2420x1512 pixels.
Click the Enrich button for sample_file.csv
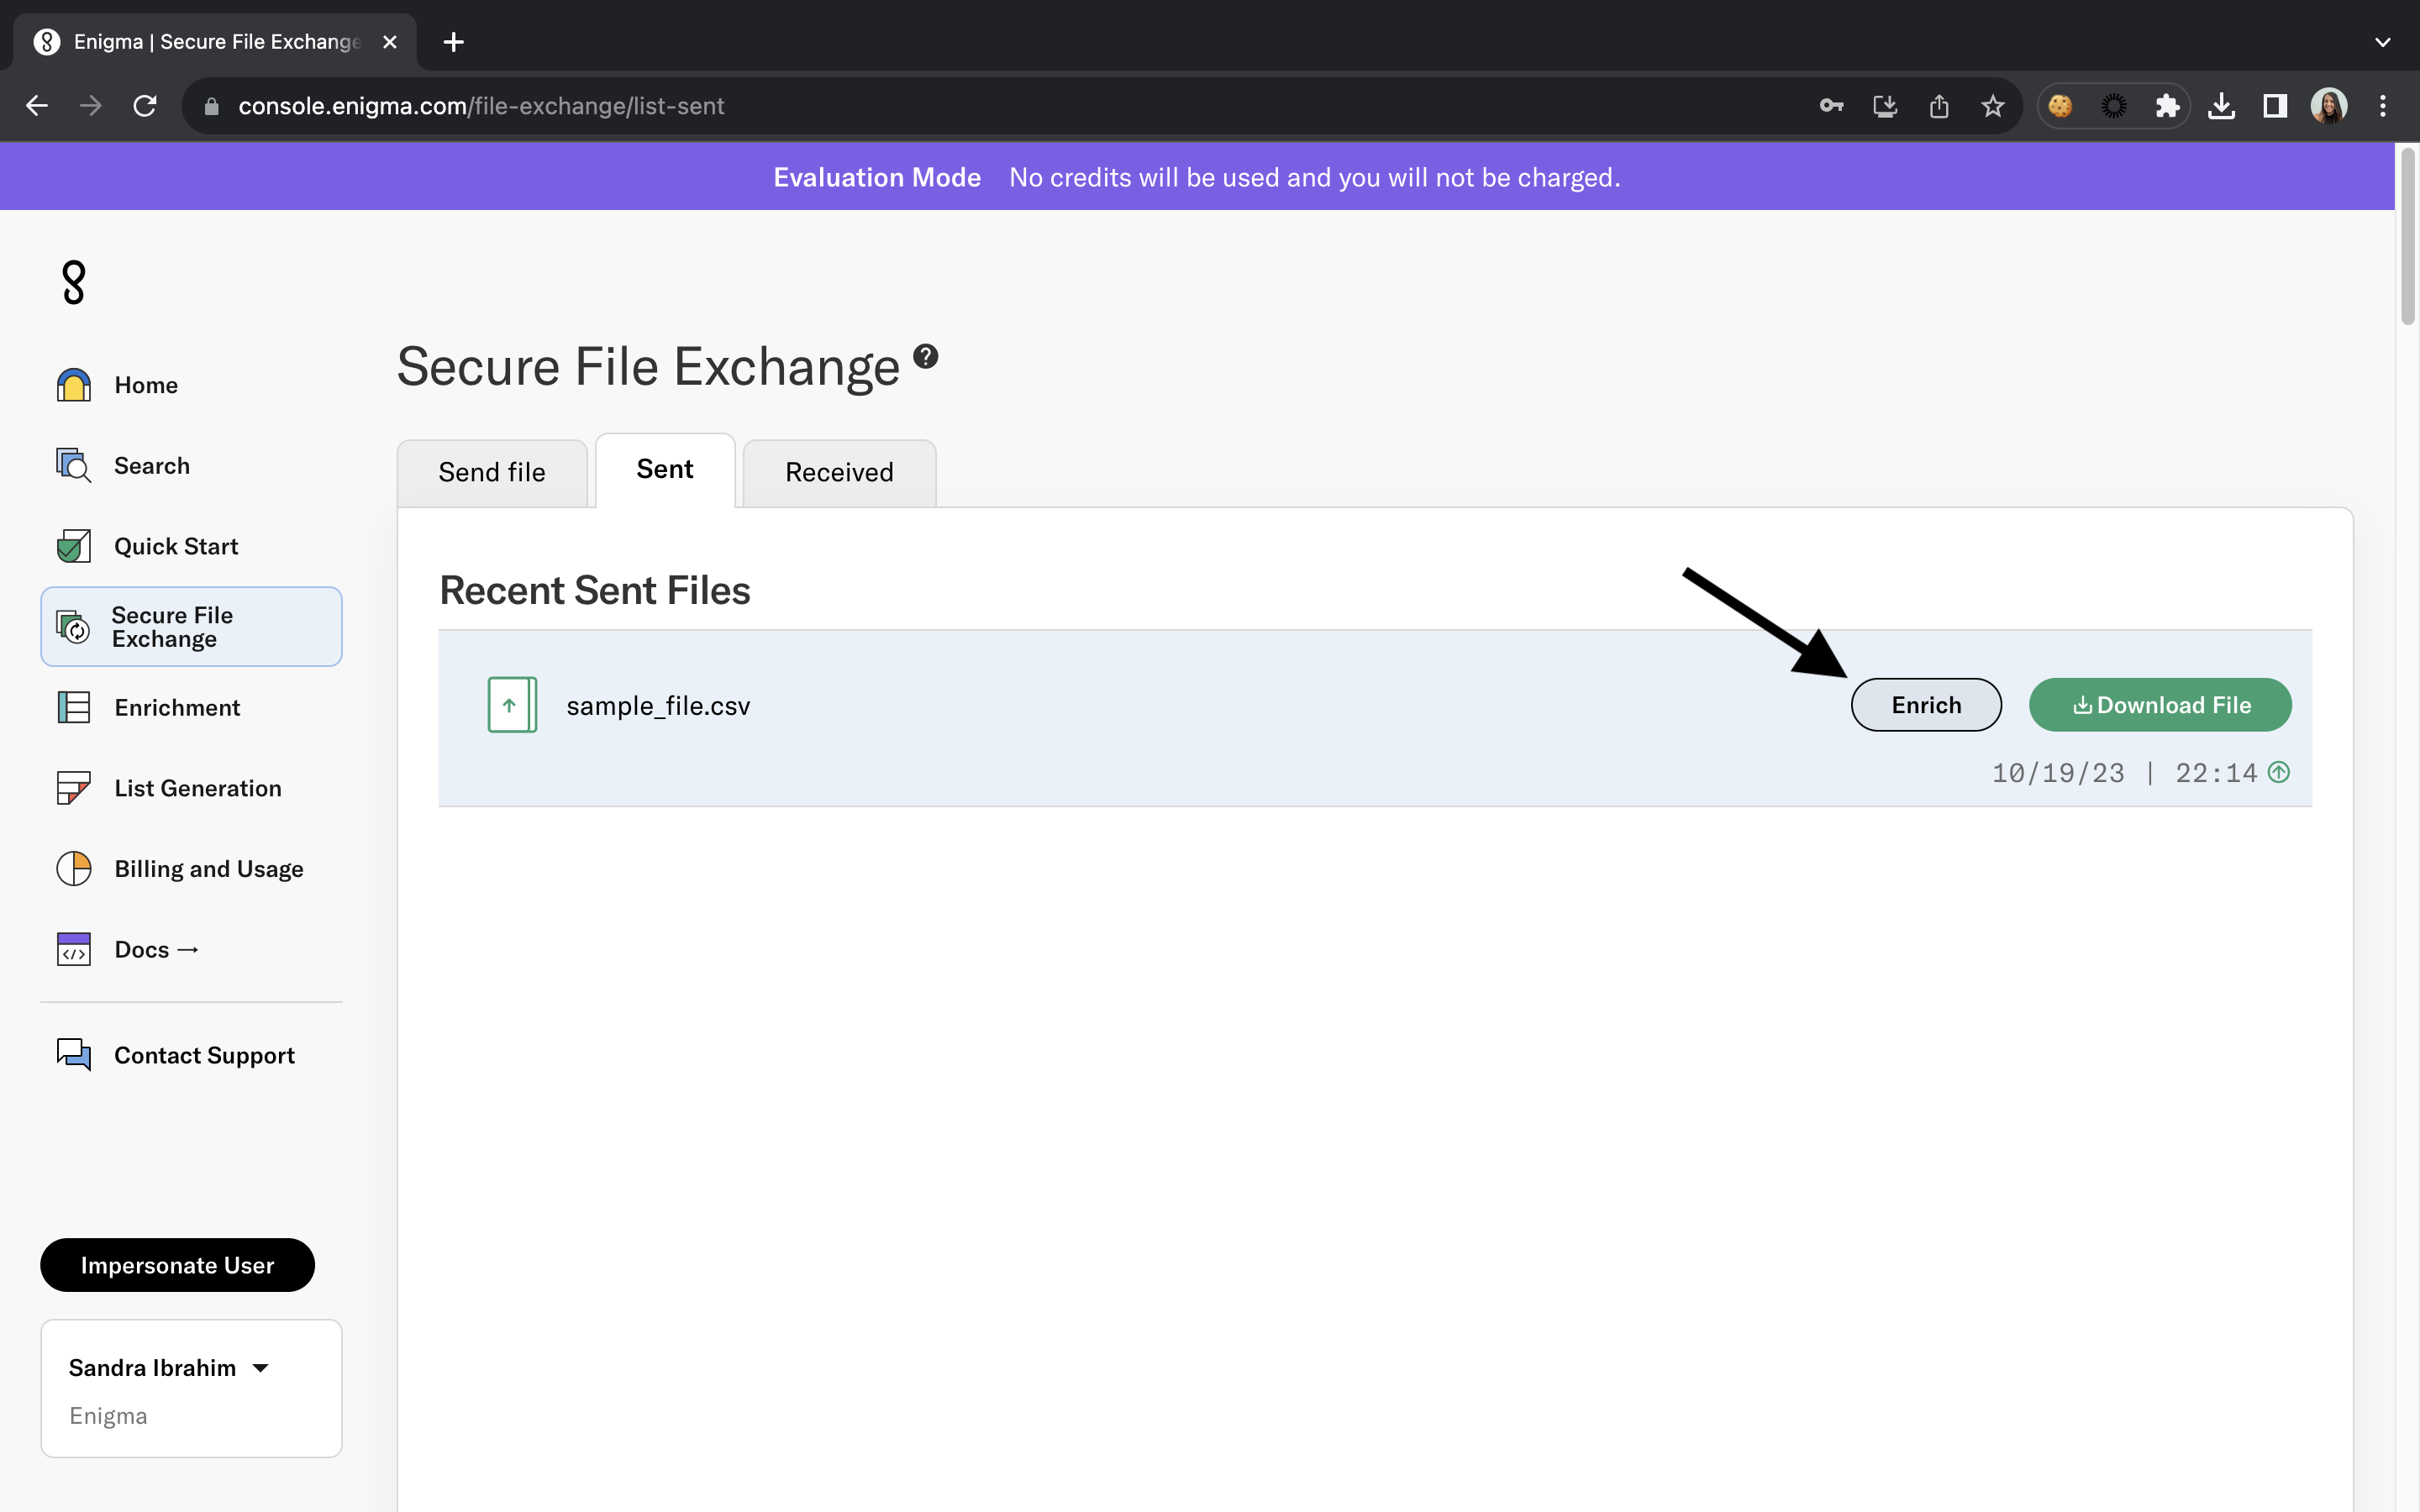pos(1925,705)
